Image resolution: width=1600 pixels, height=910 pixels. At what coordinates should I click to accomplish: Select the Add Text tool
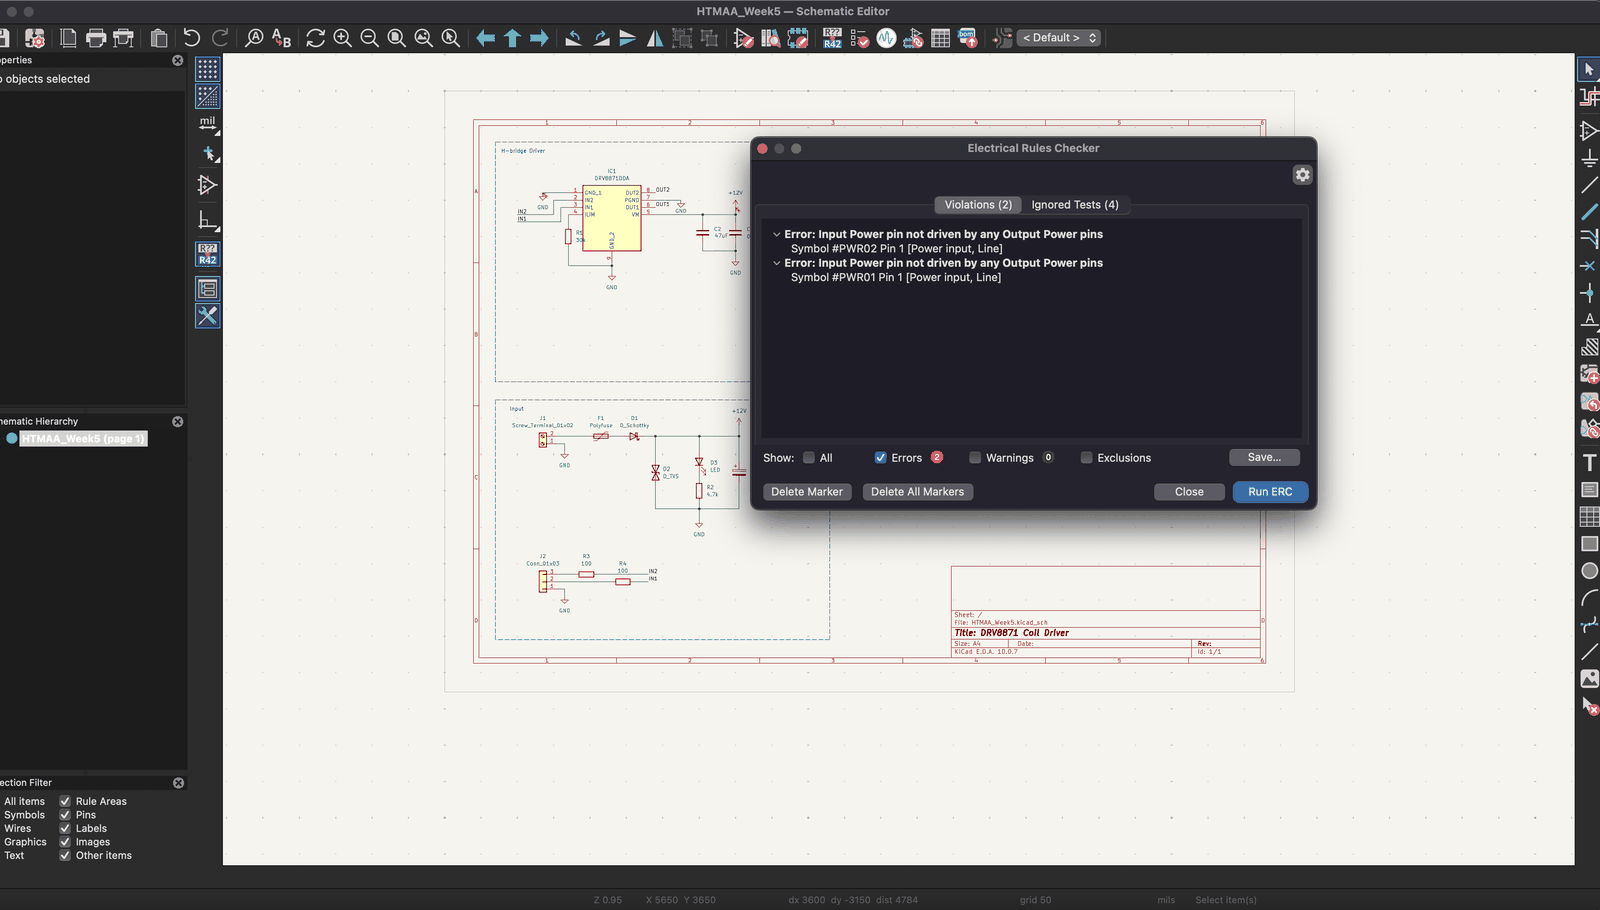[x=1589, y=462]
